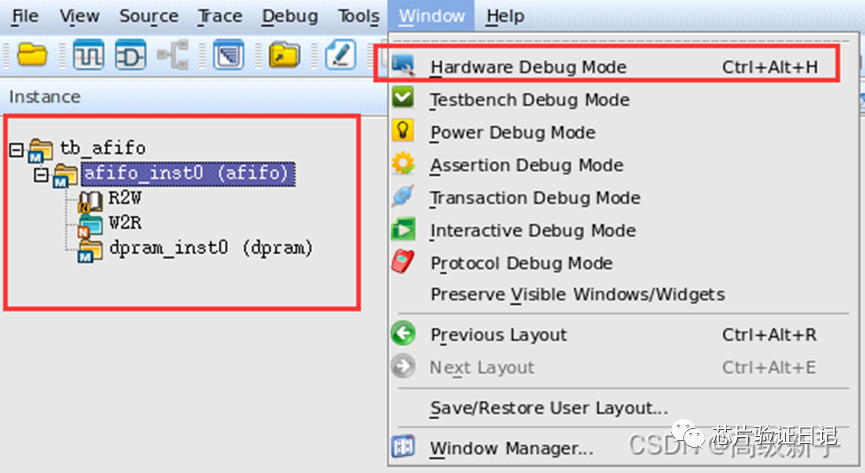The width and height of the screenshot is (865, 473).
Task: Open the Help menu
Action: tap(505, 16)
